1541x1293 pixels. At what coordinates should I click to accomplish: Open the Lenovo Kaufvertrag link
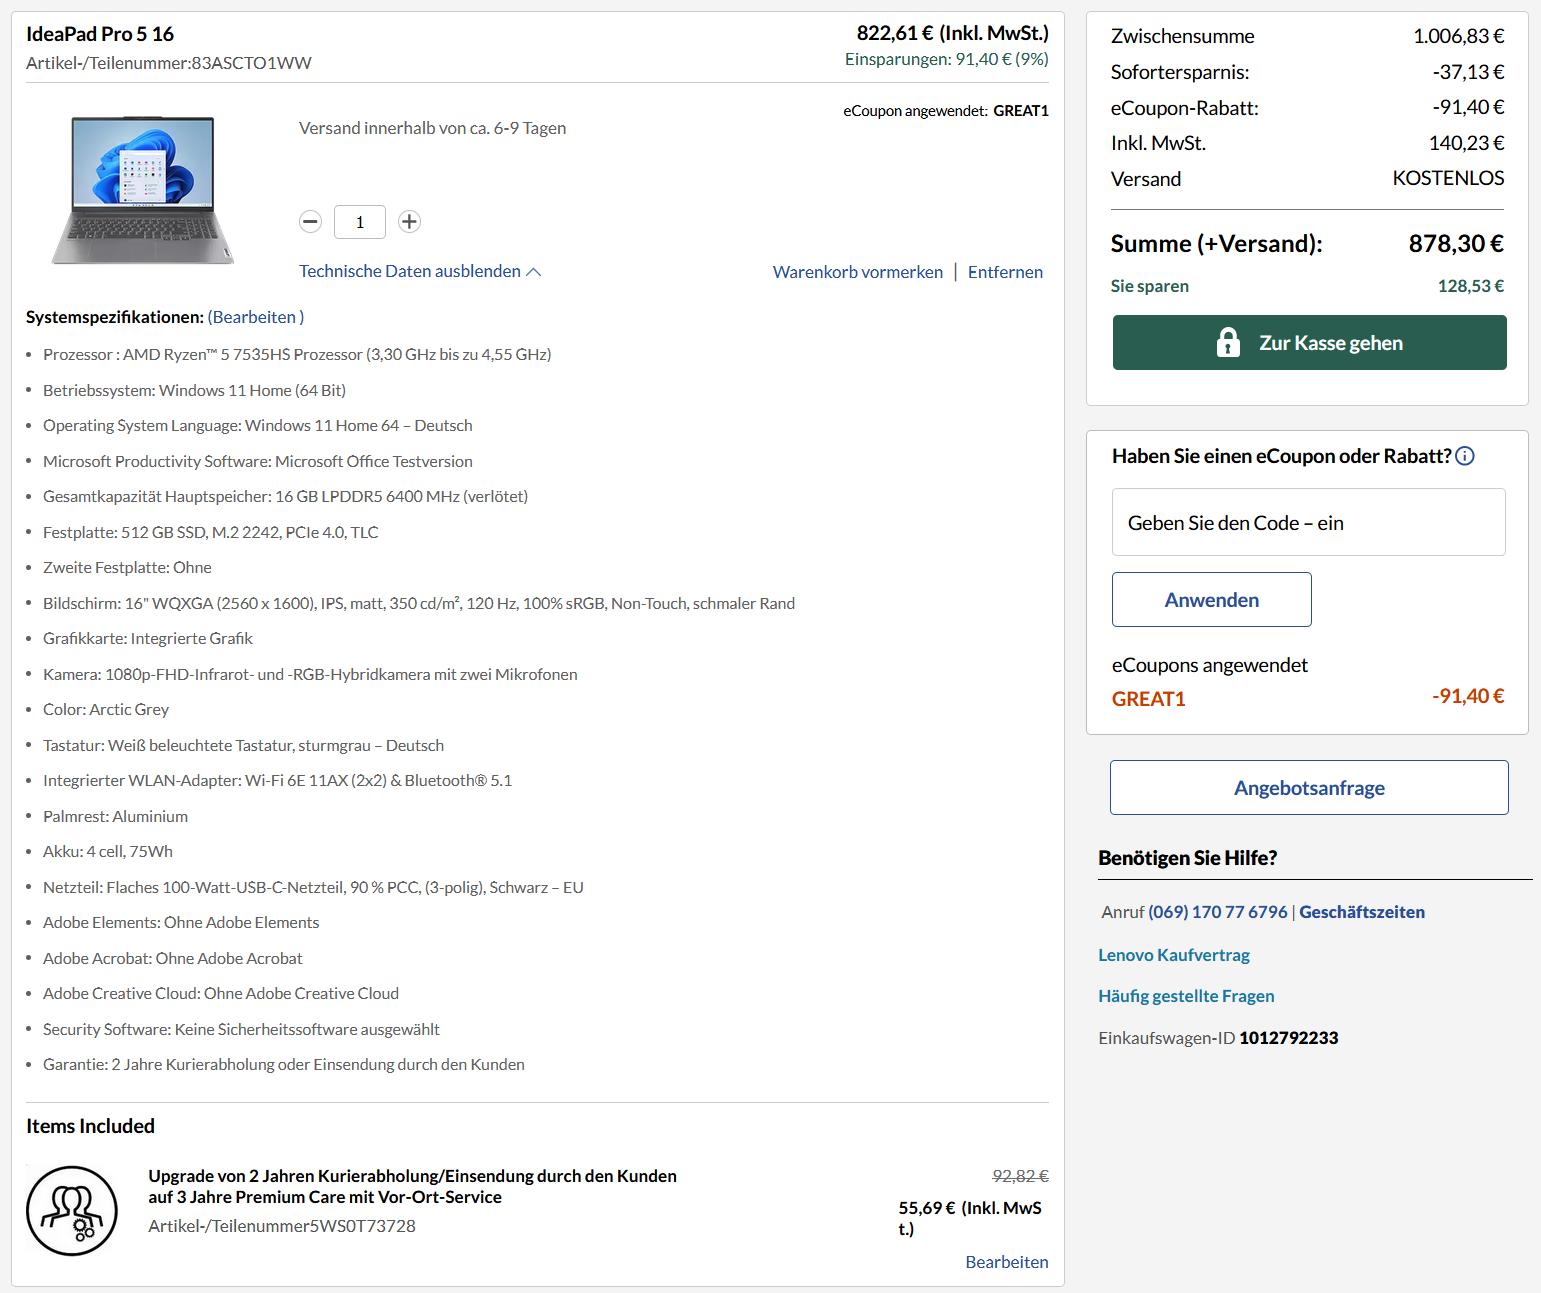(x=1174, y=955)
